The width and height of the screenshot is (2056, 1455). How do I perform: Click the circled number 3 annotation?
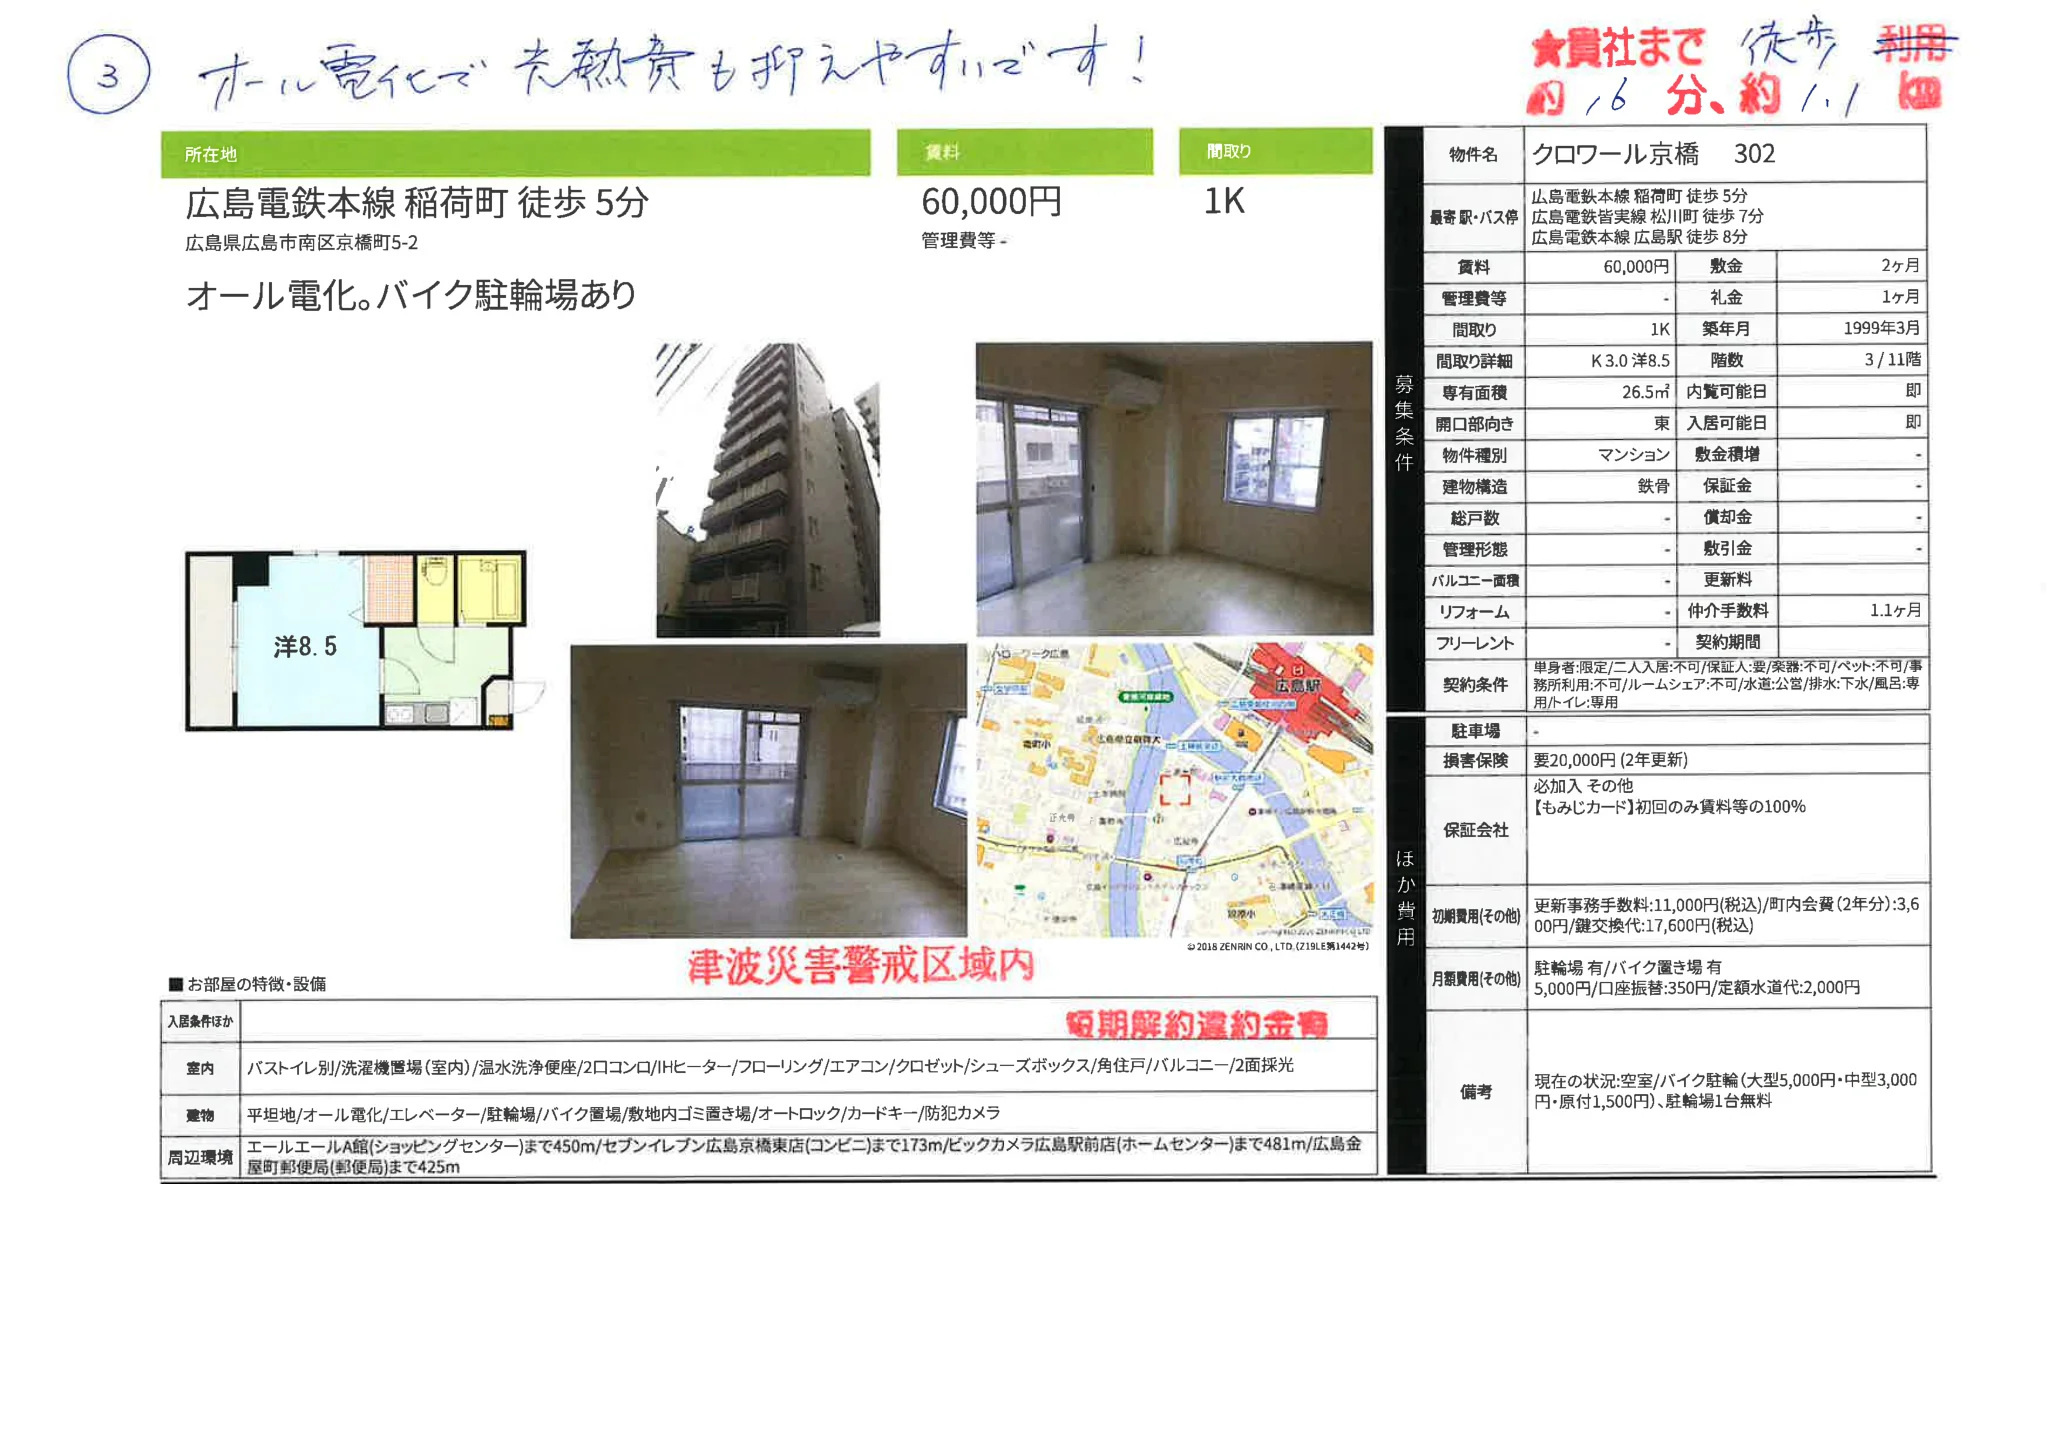108,75
